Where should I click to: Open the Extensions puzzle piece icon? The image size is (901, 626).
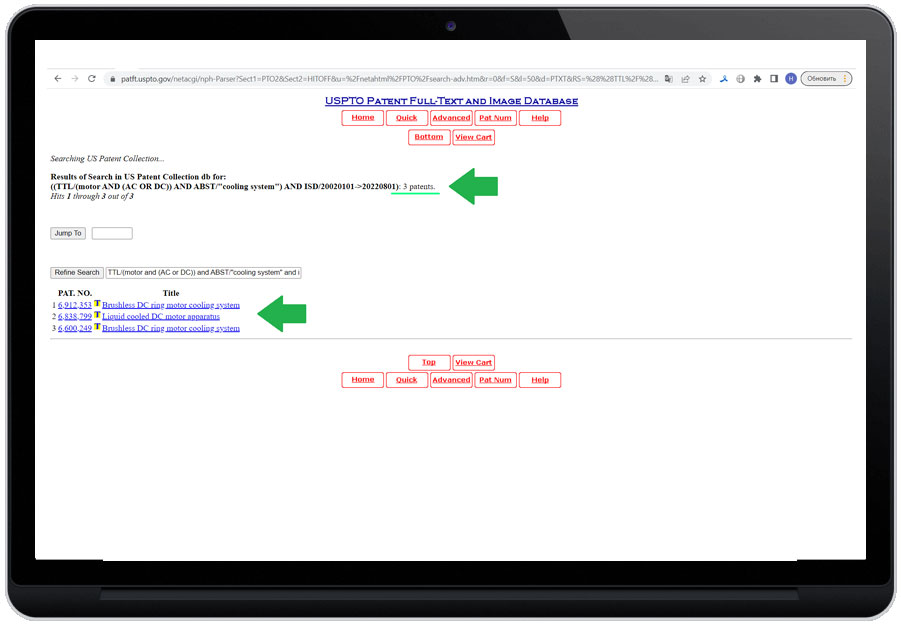click(x=757, y=79)
